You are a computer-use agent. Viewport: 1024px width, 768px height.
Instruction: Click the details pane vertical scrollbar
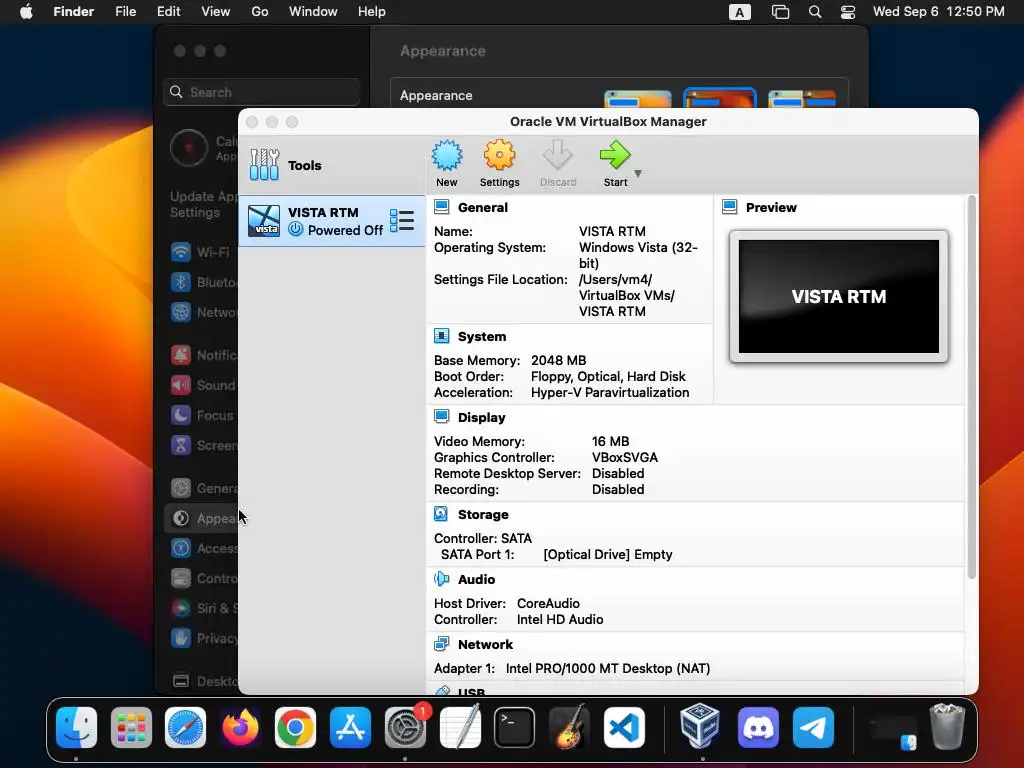pyautogui.click(x=972, y=387)
